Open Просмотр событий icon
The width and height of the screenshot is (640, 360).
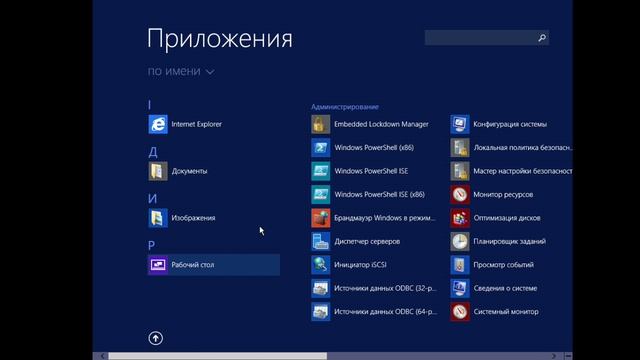tap(460, 265)
